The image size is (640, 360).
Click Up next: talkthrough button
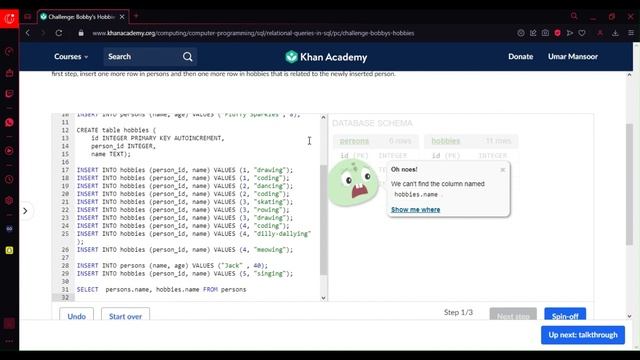click(583, 335)
